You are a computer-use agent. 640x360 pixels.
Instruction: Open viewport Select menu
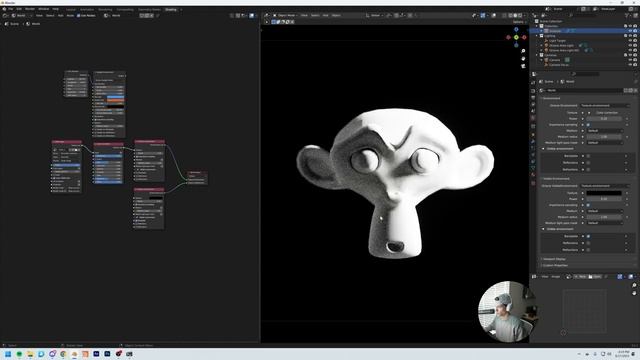[x=315, y=16]
